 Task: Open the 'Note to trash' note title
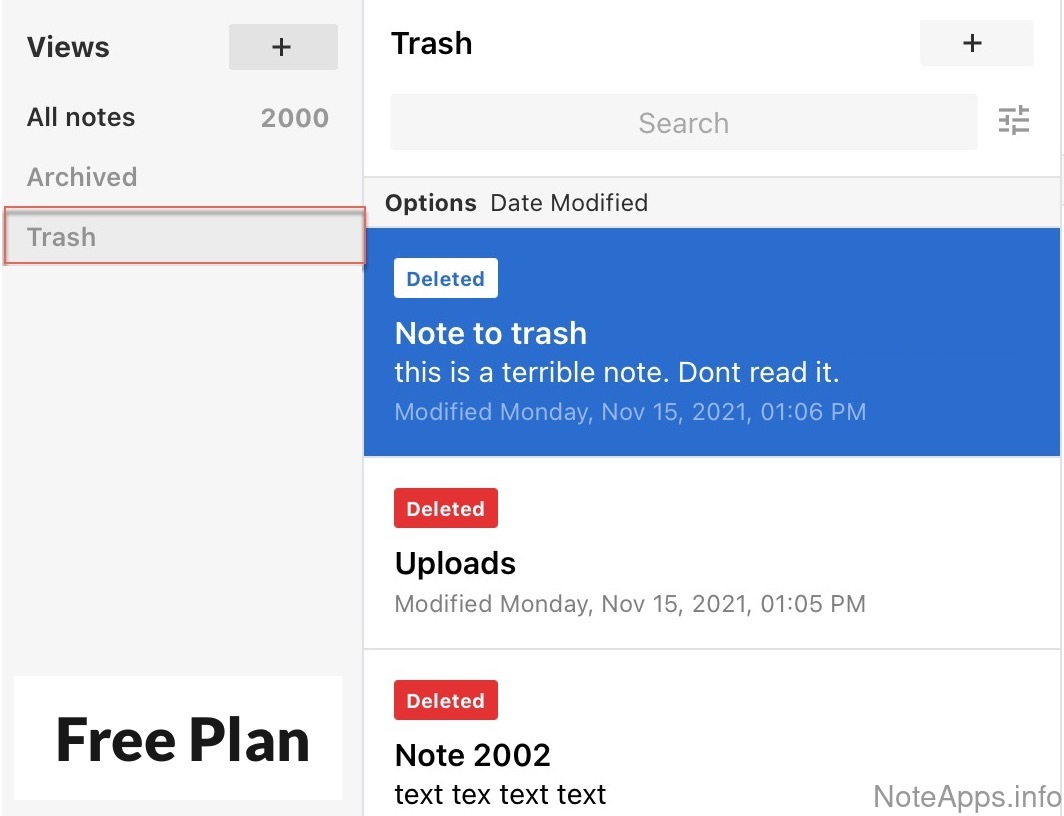point(490,333)
